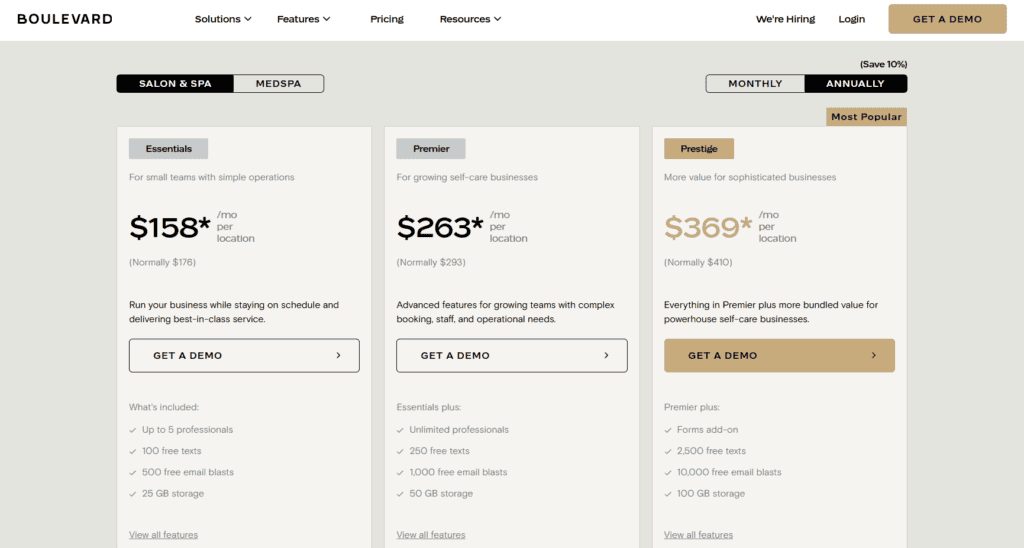Select the Salon & Spa option
Image resolution: width=1024 pixels, height=548 pixels.
(x=175, y=84)
